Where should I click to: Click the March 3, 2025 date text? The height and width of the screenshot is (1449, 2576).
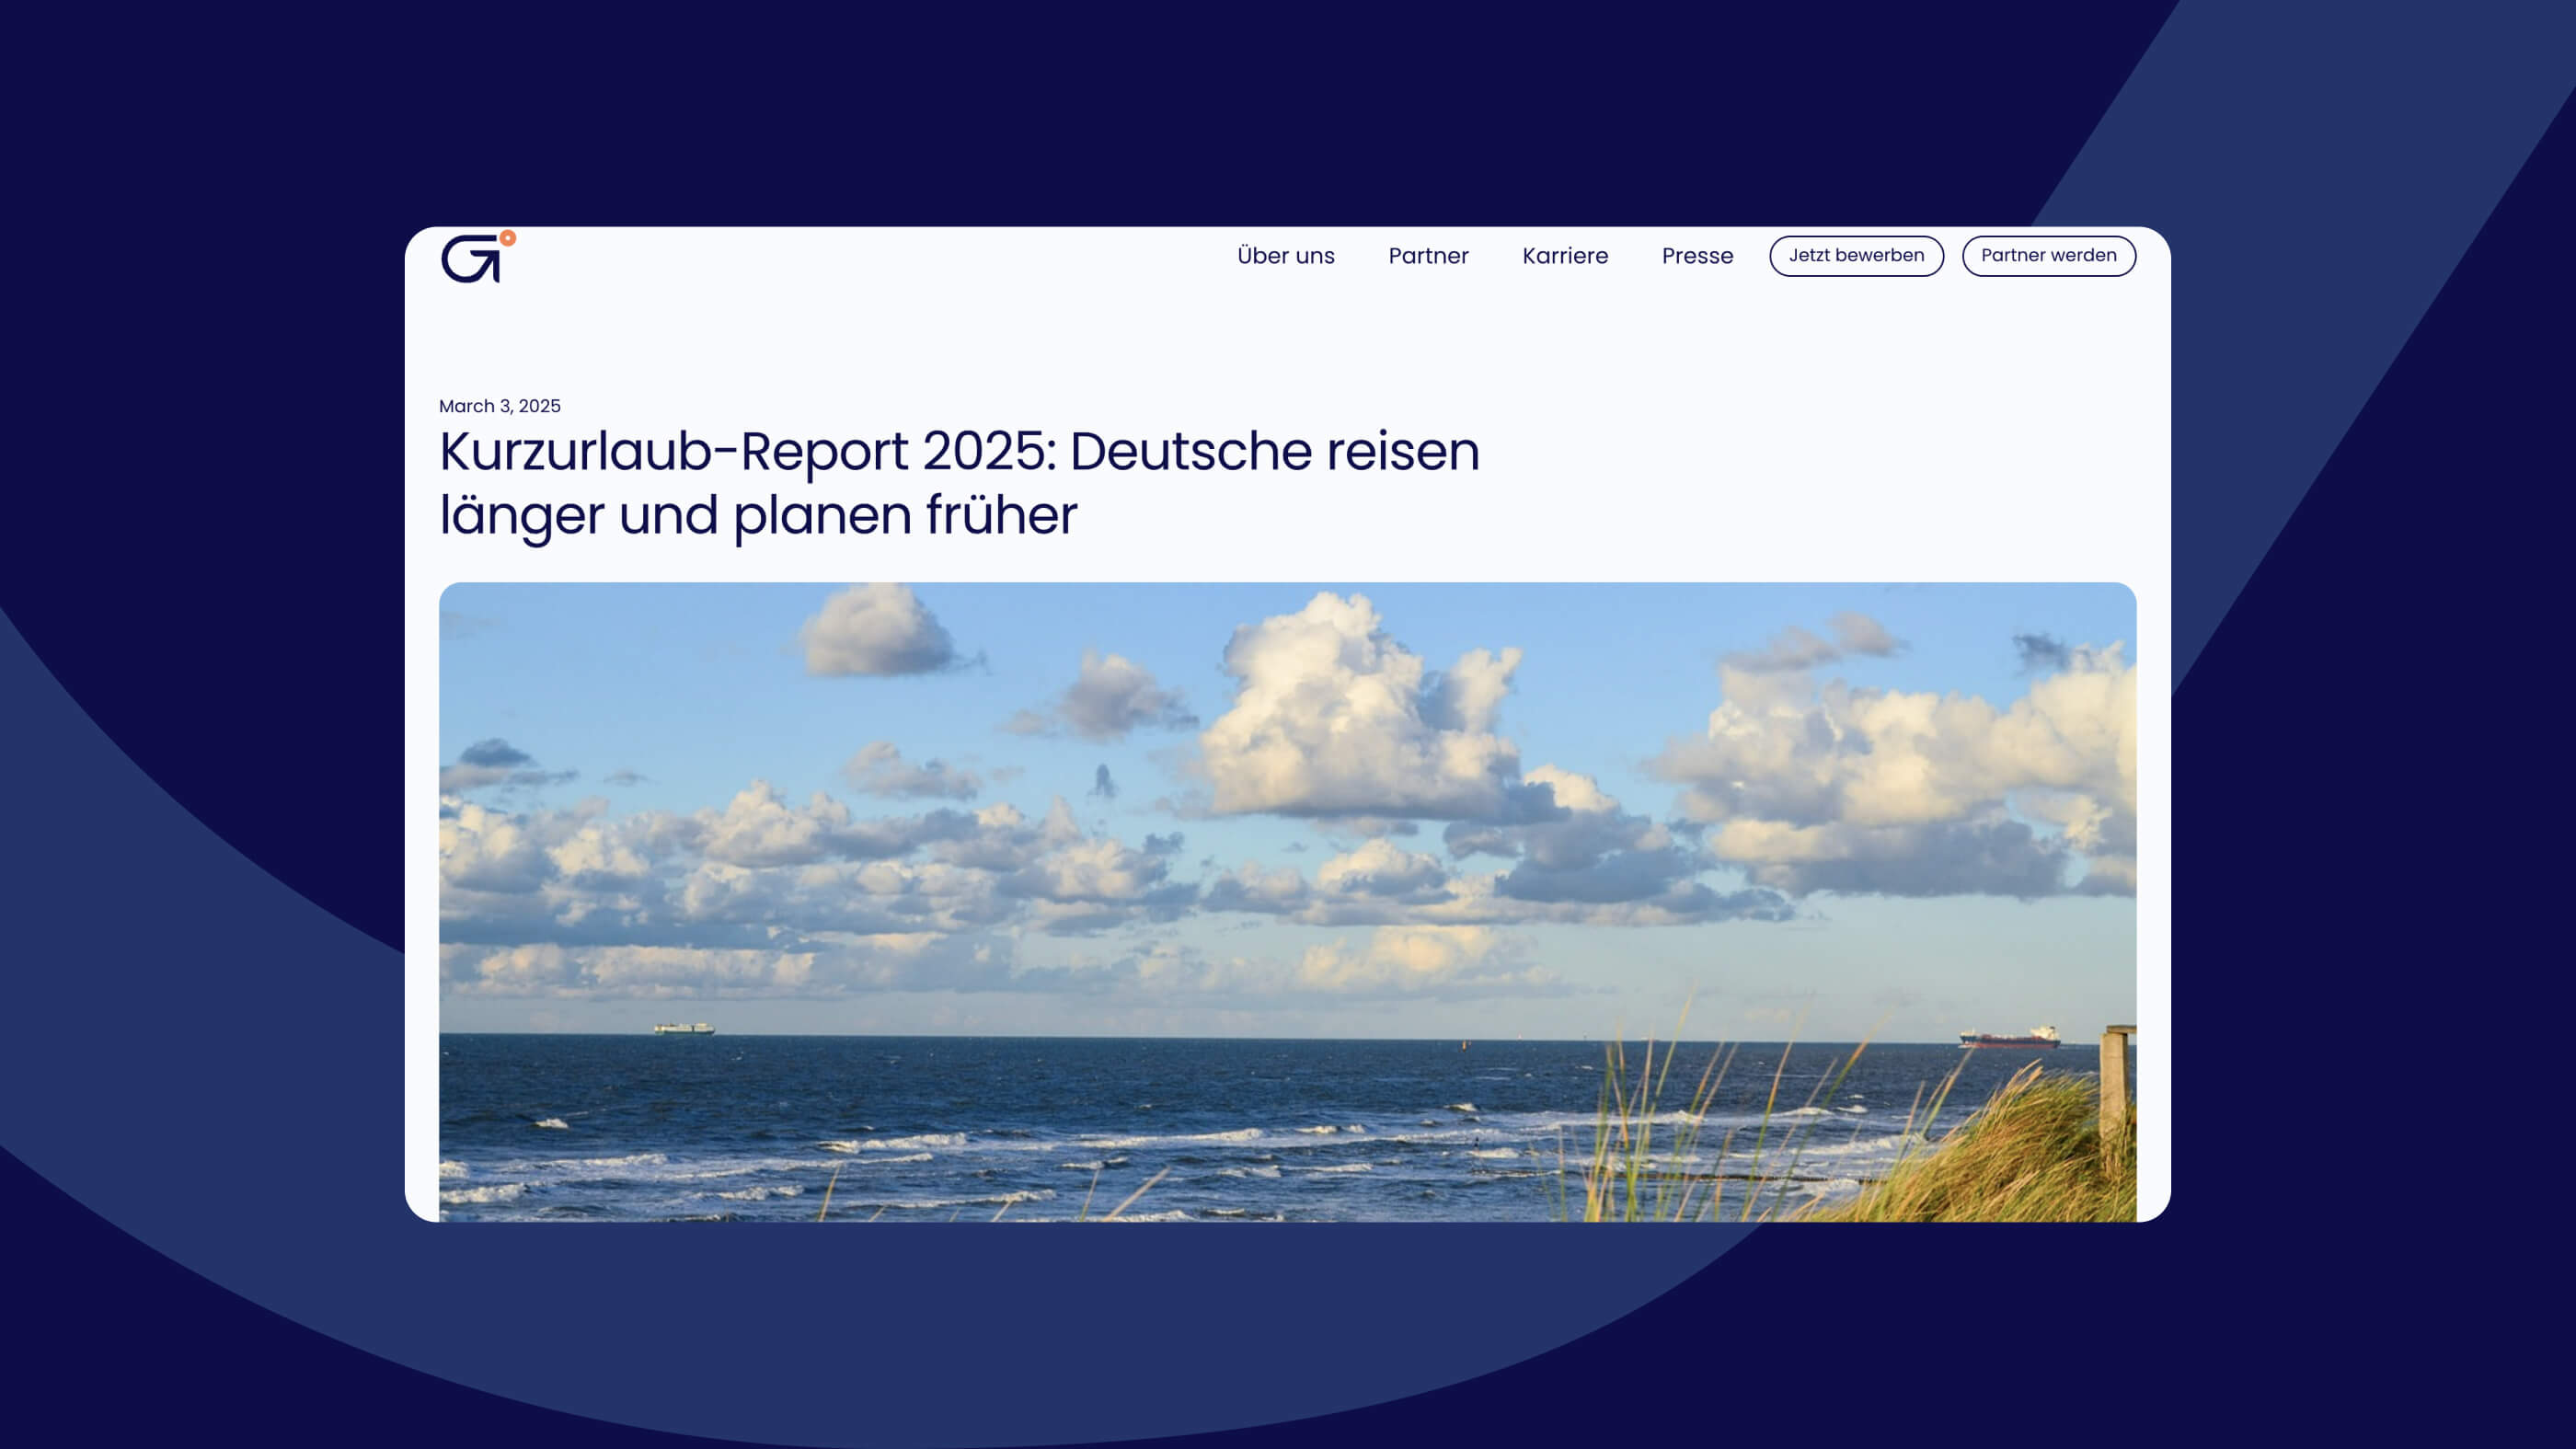[x=500, y=406]
